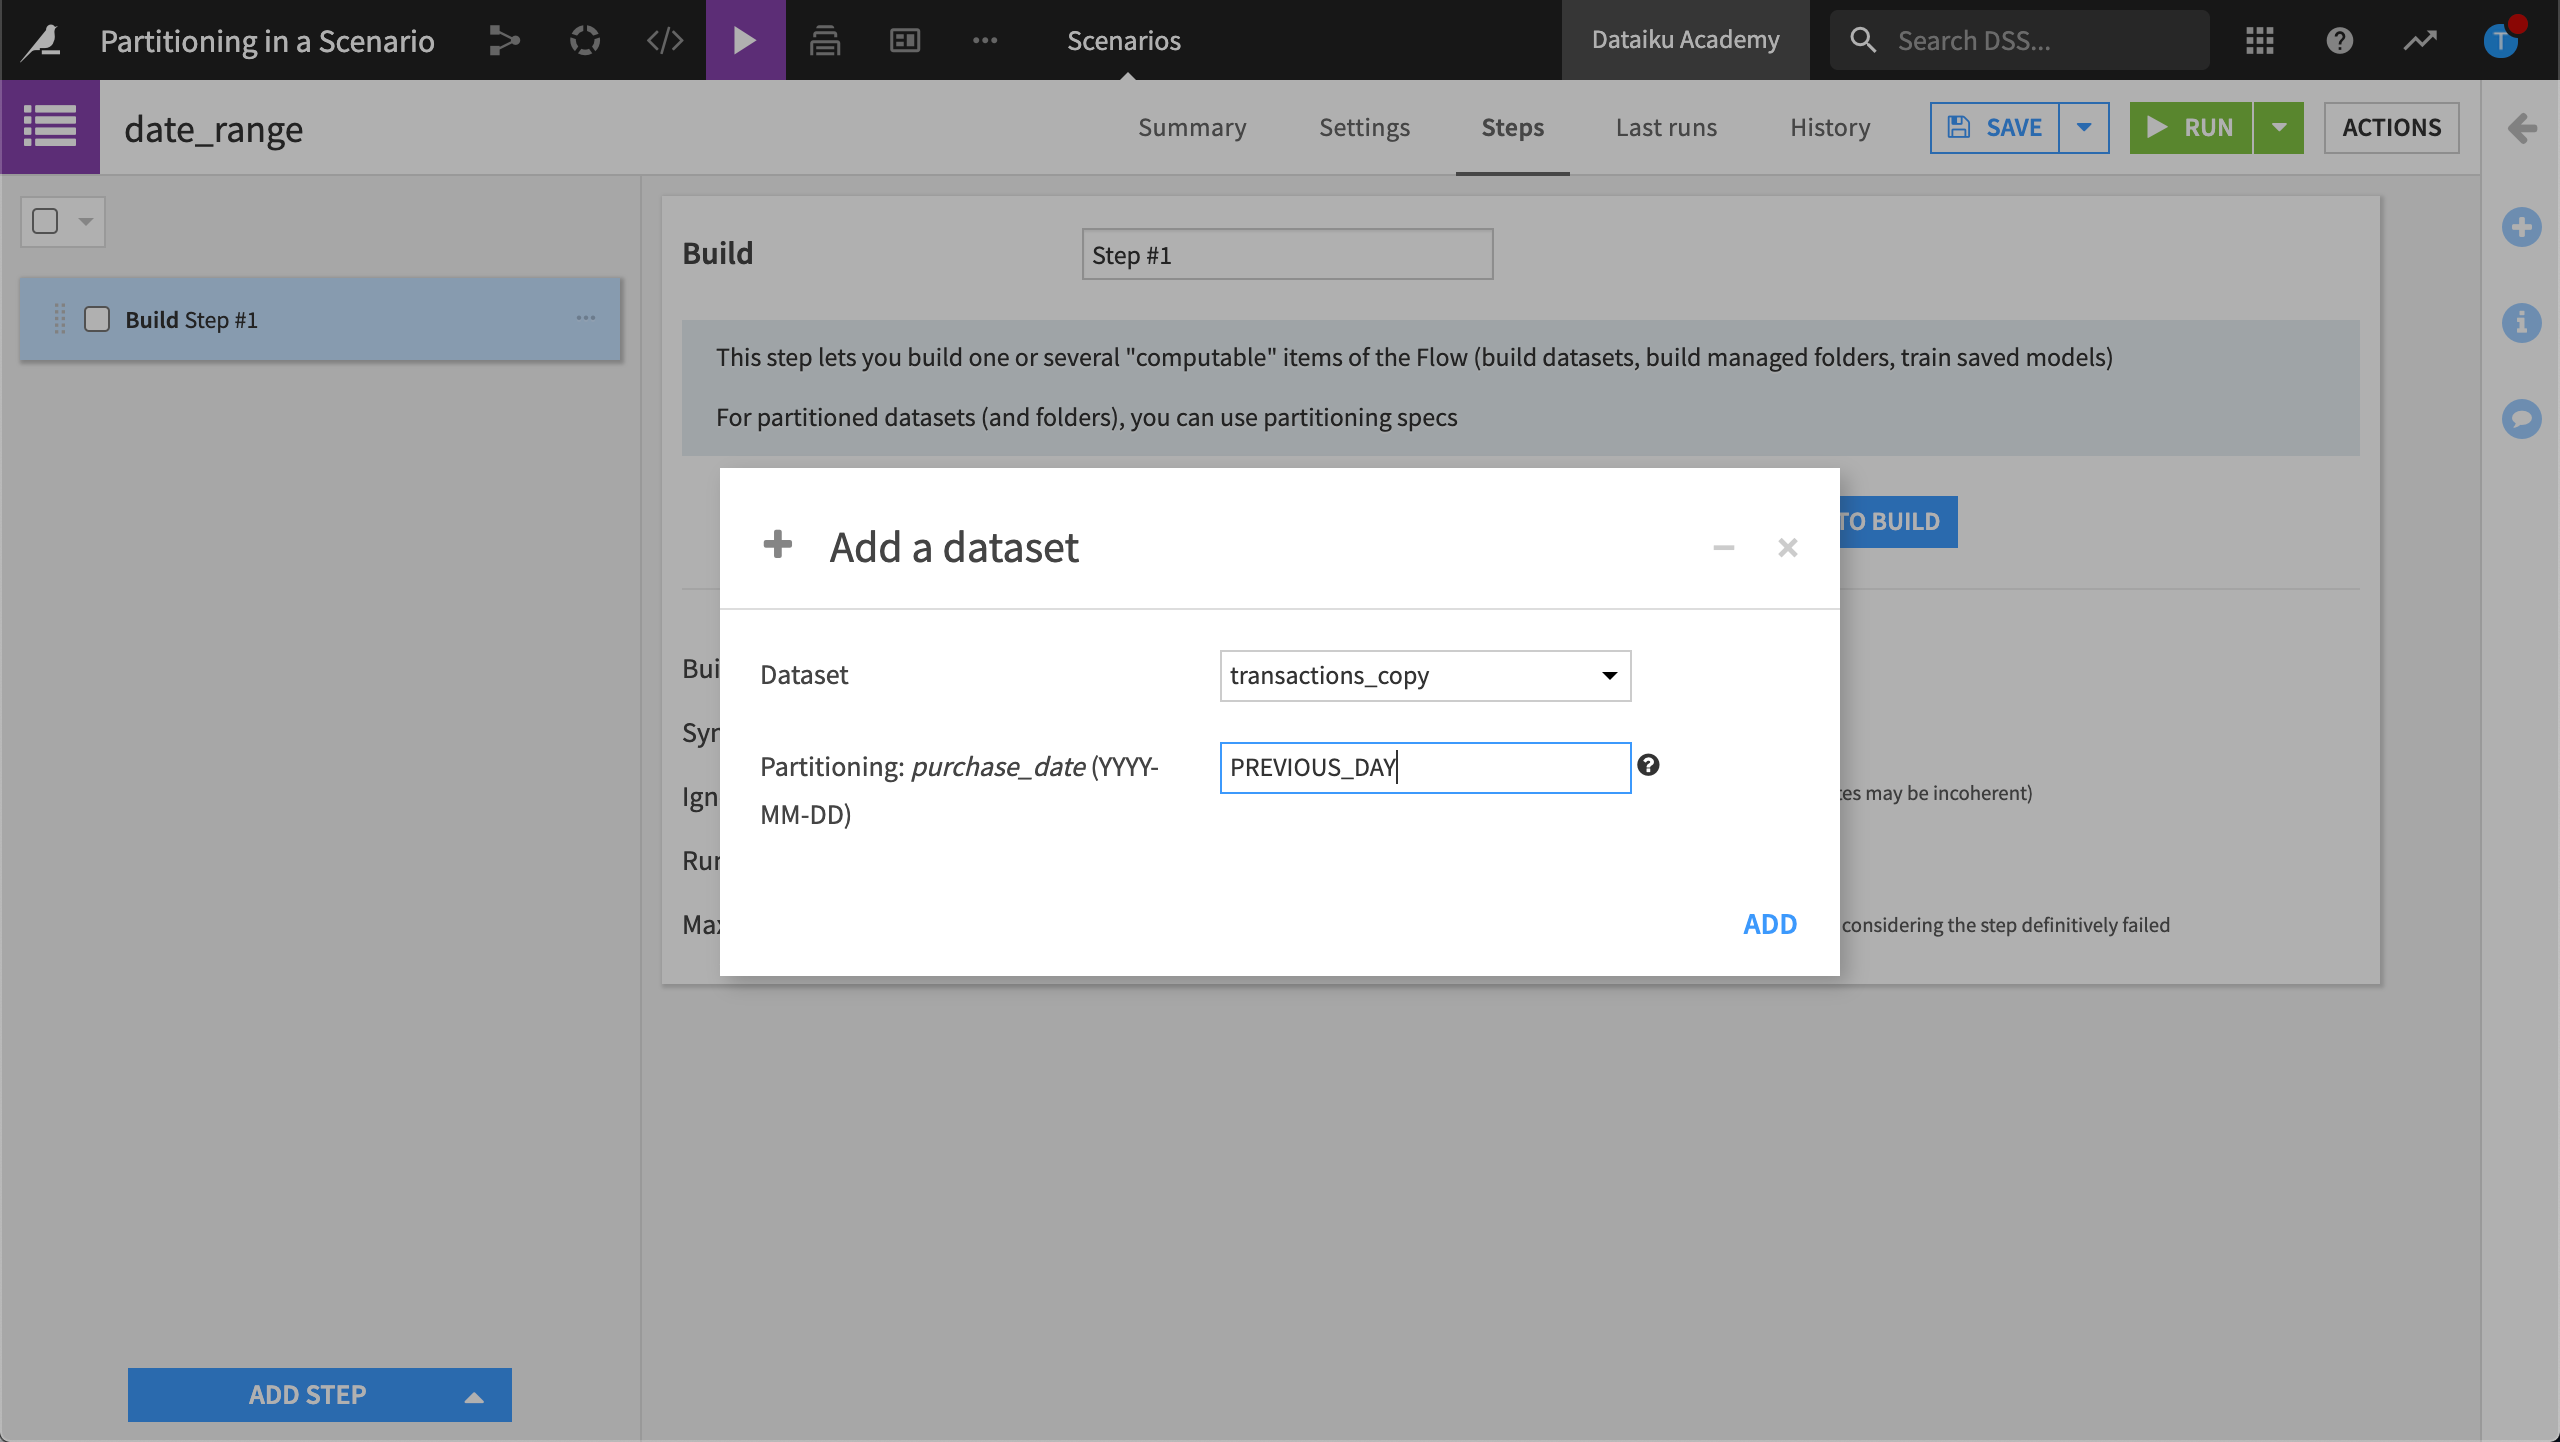Open the Build Step #1 options menu

tap(586, 319)
